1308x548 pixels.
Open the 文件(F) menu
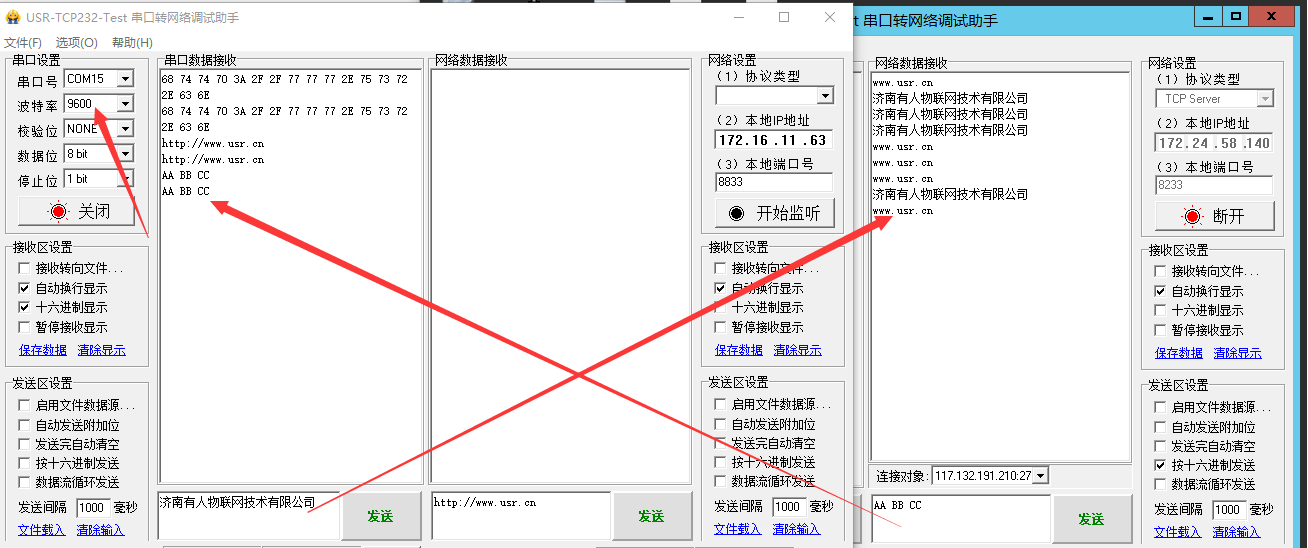point(23,43)
